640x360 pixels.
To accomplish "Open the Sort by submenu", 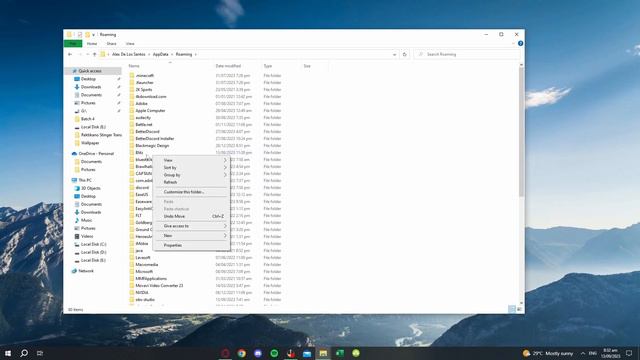I will coord(191,168).
